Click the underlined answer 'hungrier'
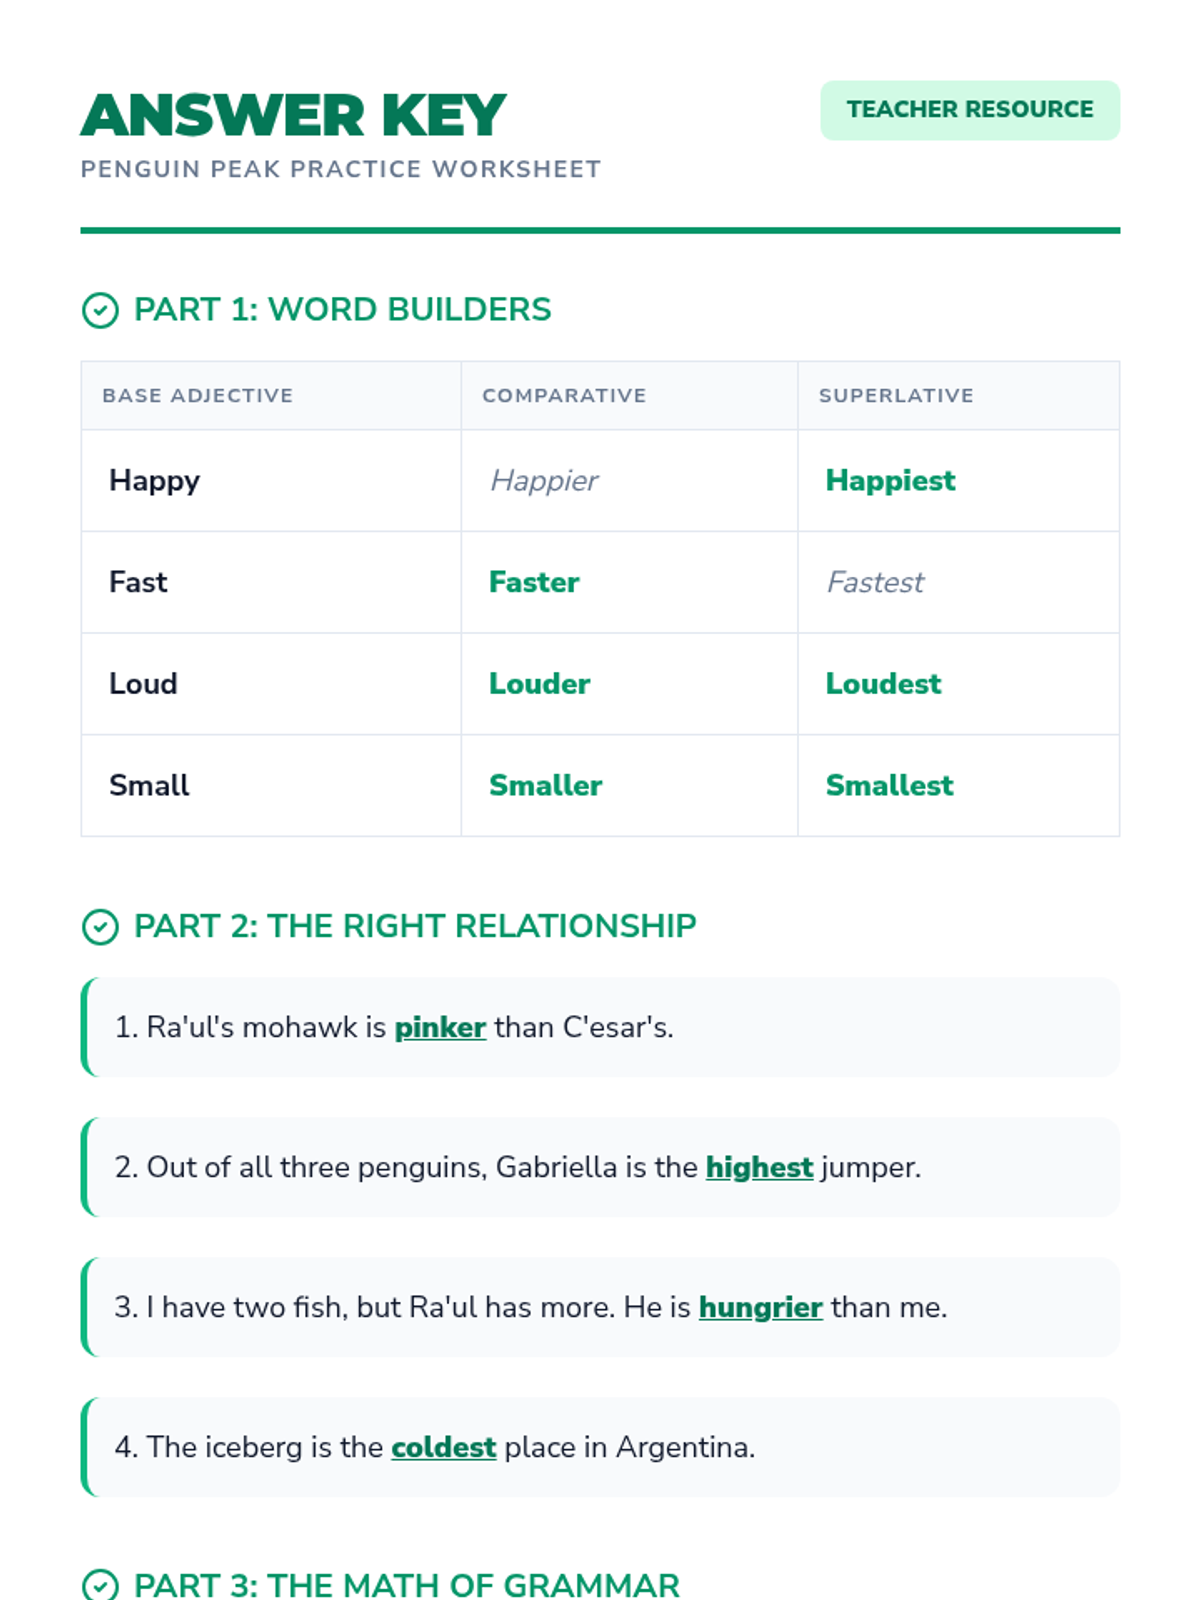Image resolution: width=1200 pixels, height=1600 pixels. point(760,1308)
